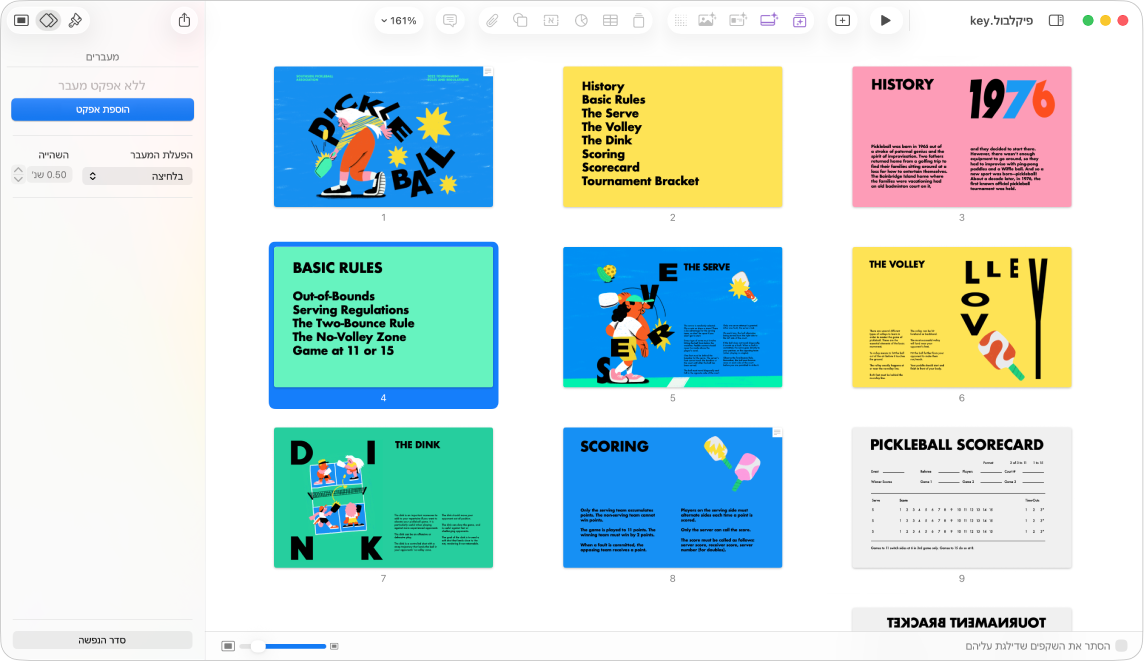Screen dimensions: 1144x662
Task: Insert a Text box from toolbar
Action: point(551,20)
